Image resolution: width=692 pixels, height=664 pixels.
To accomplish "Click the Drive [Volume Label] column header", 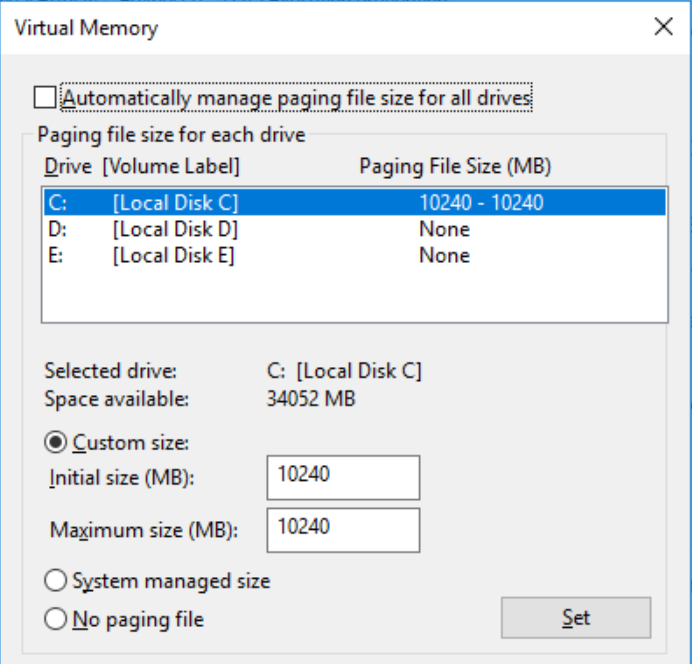I will [x=141, y=165].
